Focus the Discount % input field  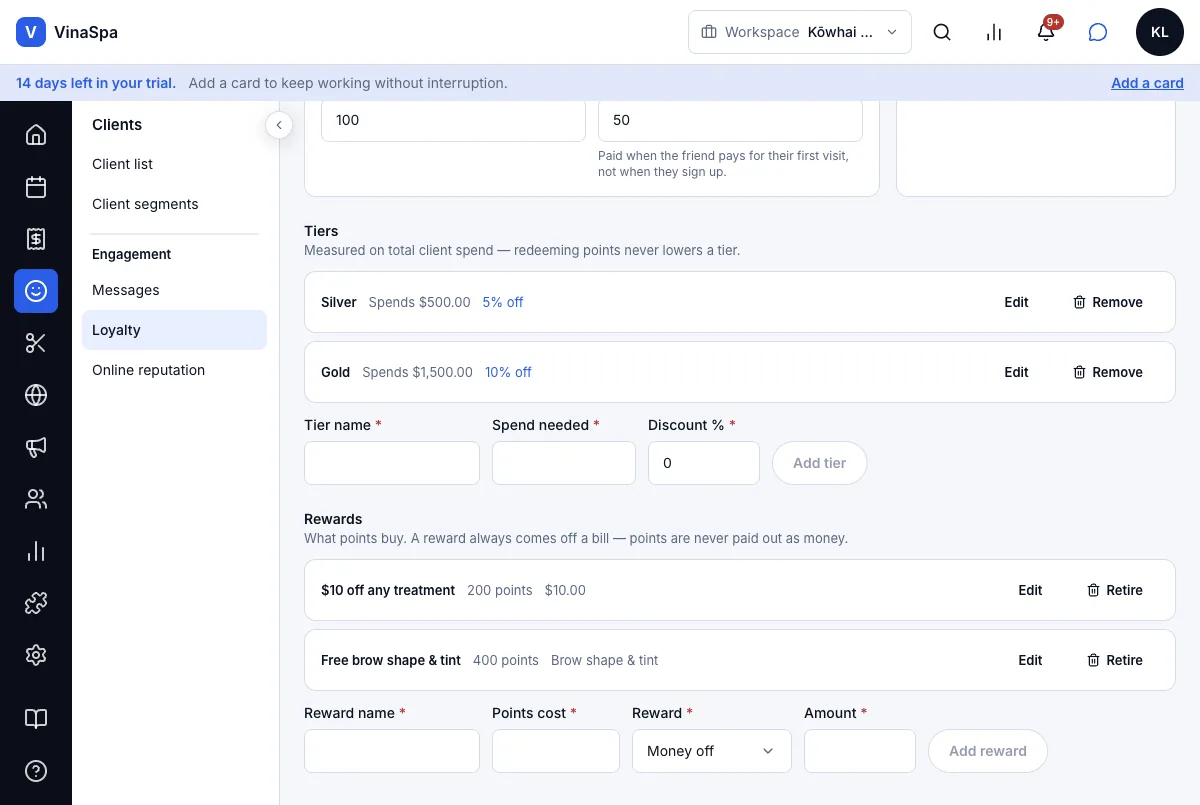coord(704,463)
